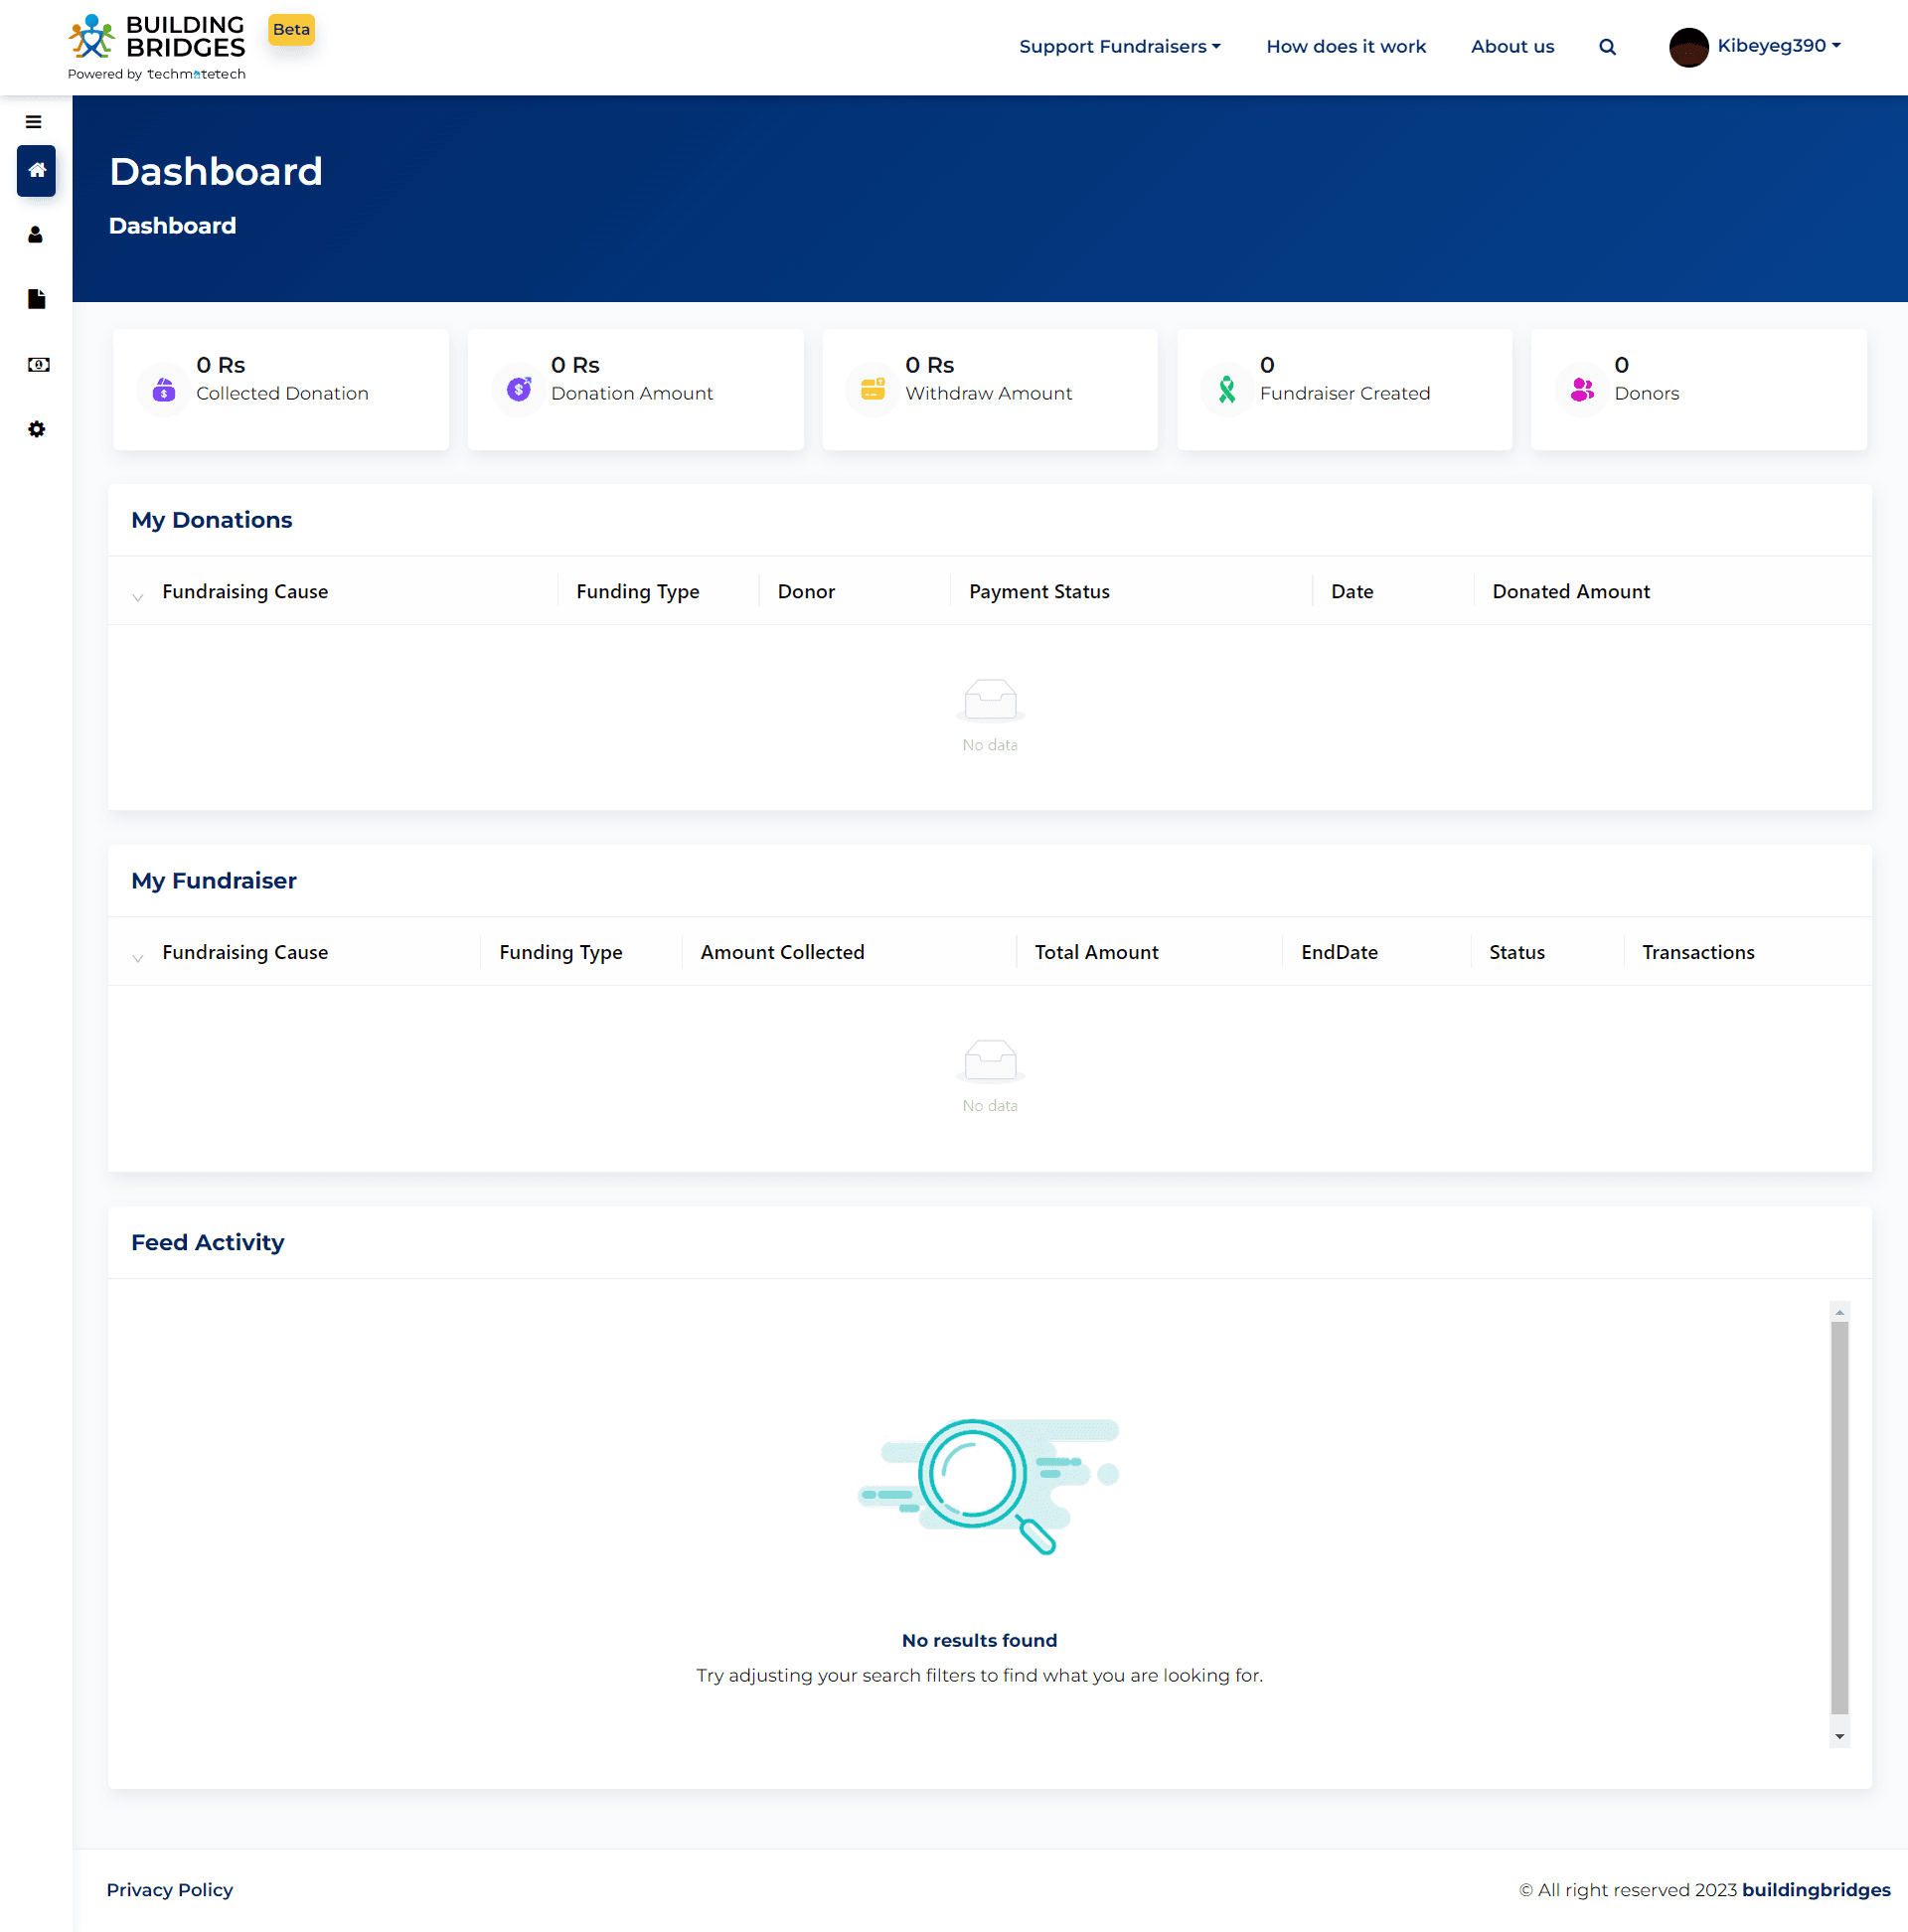Click the No results found message
This screenshot has height=1932, width=1908.
[x=979, y=1641]
